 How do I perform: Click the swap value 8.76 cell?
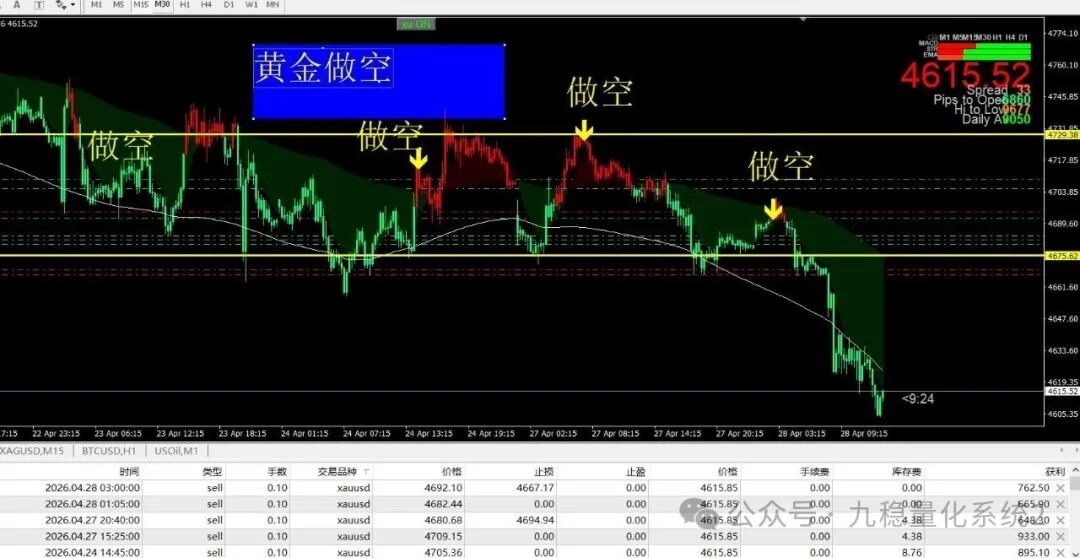pyautogui.click(x=911, y=552)
